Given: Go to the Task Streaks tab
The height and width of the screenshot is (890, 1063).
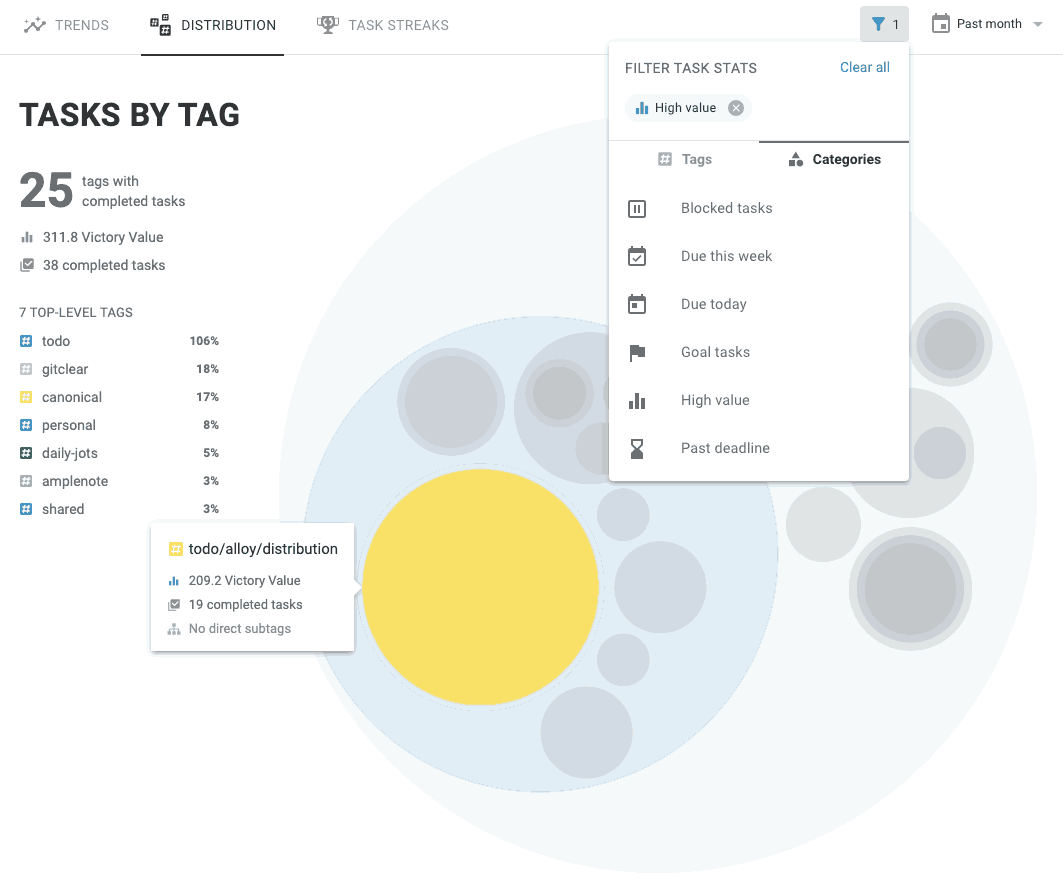Looking at the screenshot, I should [383, 25].
